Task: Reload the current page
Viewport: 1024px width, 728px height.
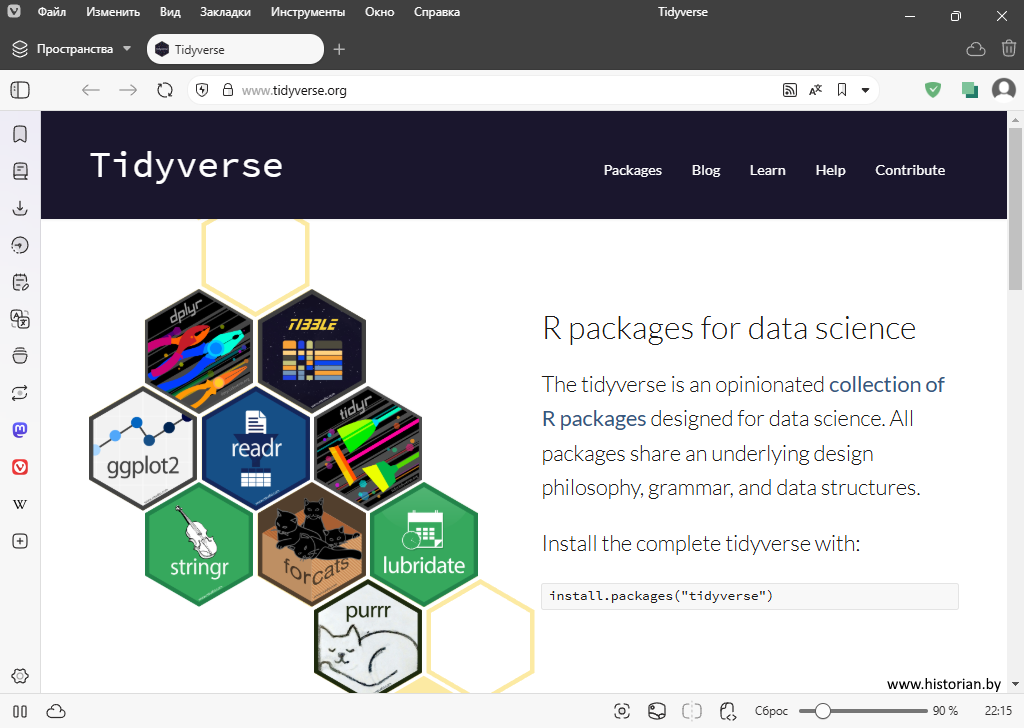Action: pos(165,90)
